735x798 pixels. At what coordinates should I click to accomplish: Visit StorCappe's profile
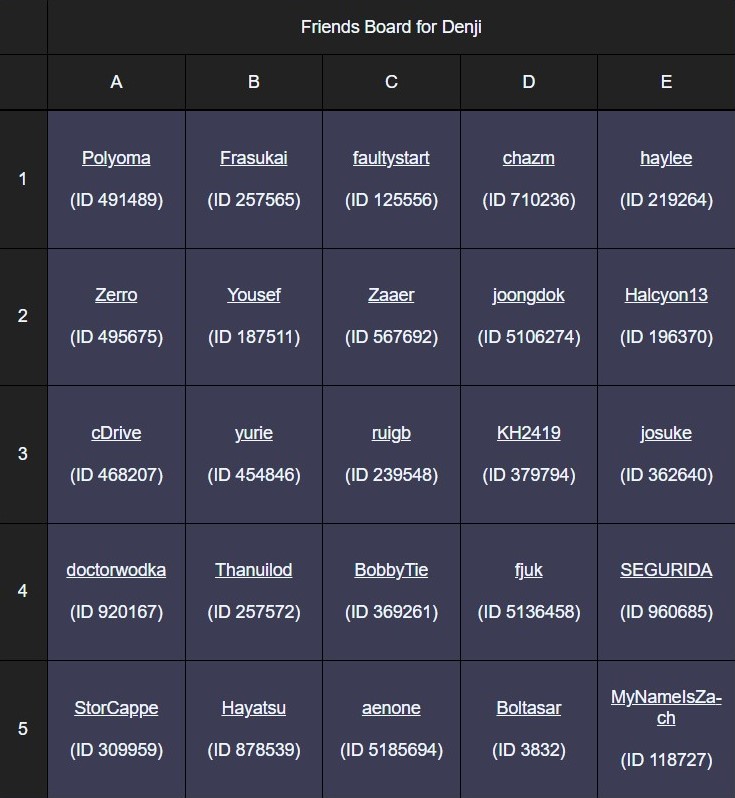click(116, 708)
